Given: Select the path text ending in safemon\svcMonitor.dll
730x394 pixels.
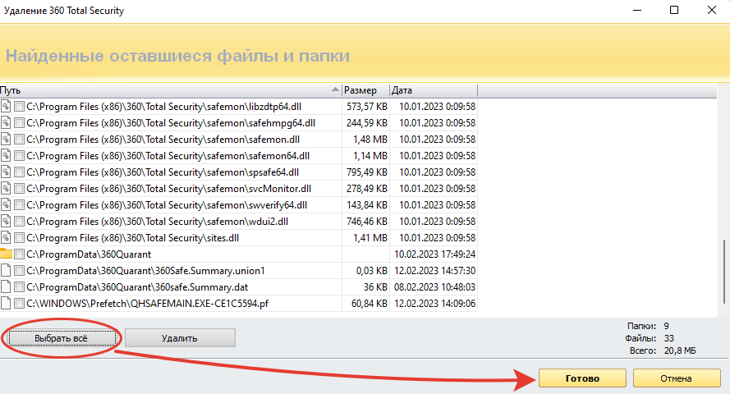Looking at the screenshot, I should [x=169, y=189].
